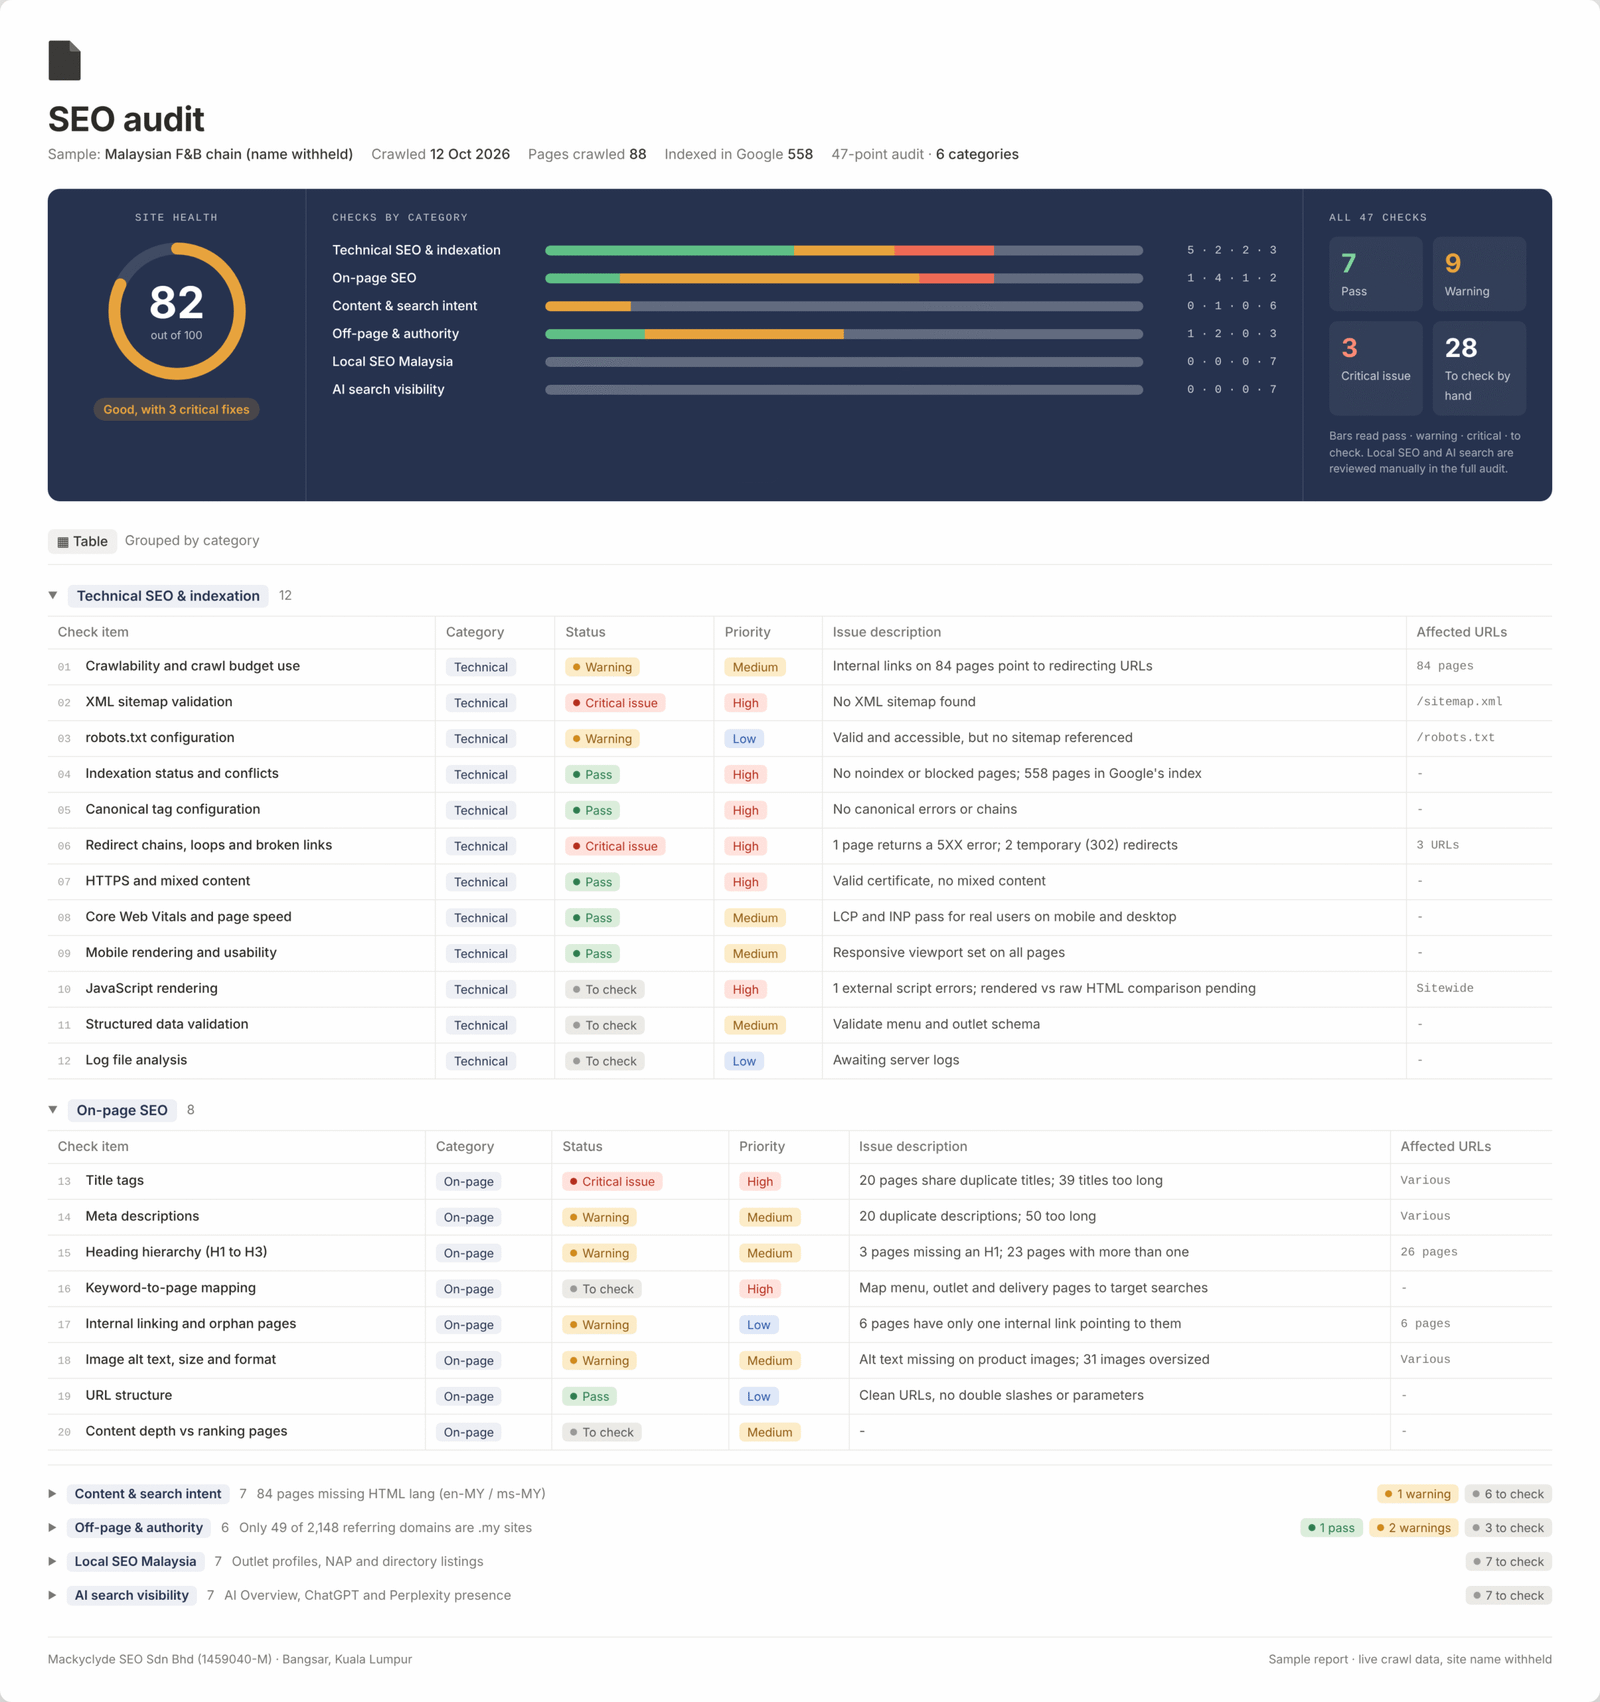Click the Pass status on URL structure
The width and height of the screenshot is (1600, 1702).
coord(589,1397)
